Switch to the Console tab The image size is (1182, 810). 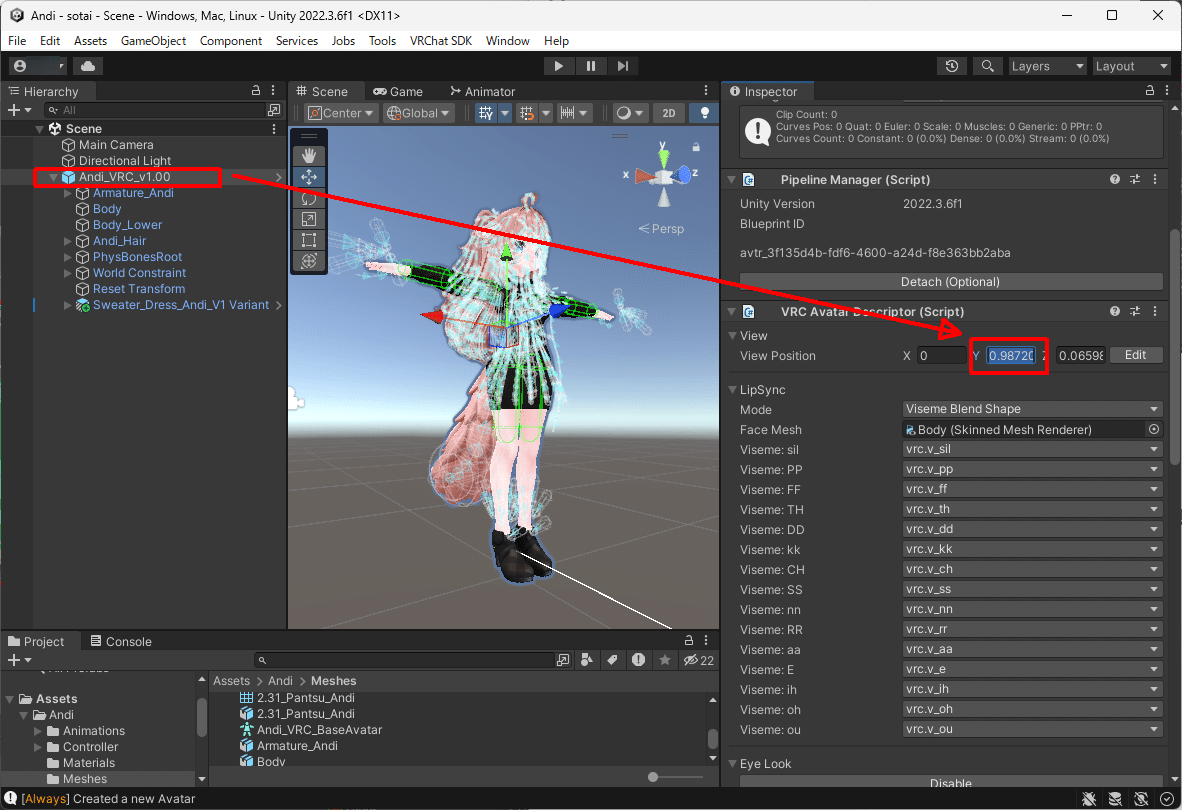121,641
